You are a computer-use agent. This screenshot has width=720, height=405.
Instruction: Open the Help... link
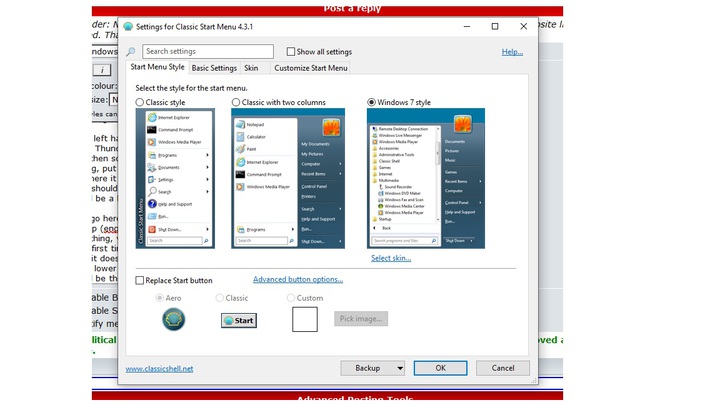(x=512, y=52)
